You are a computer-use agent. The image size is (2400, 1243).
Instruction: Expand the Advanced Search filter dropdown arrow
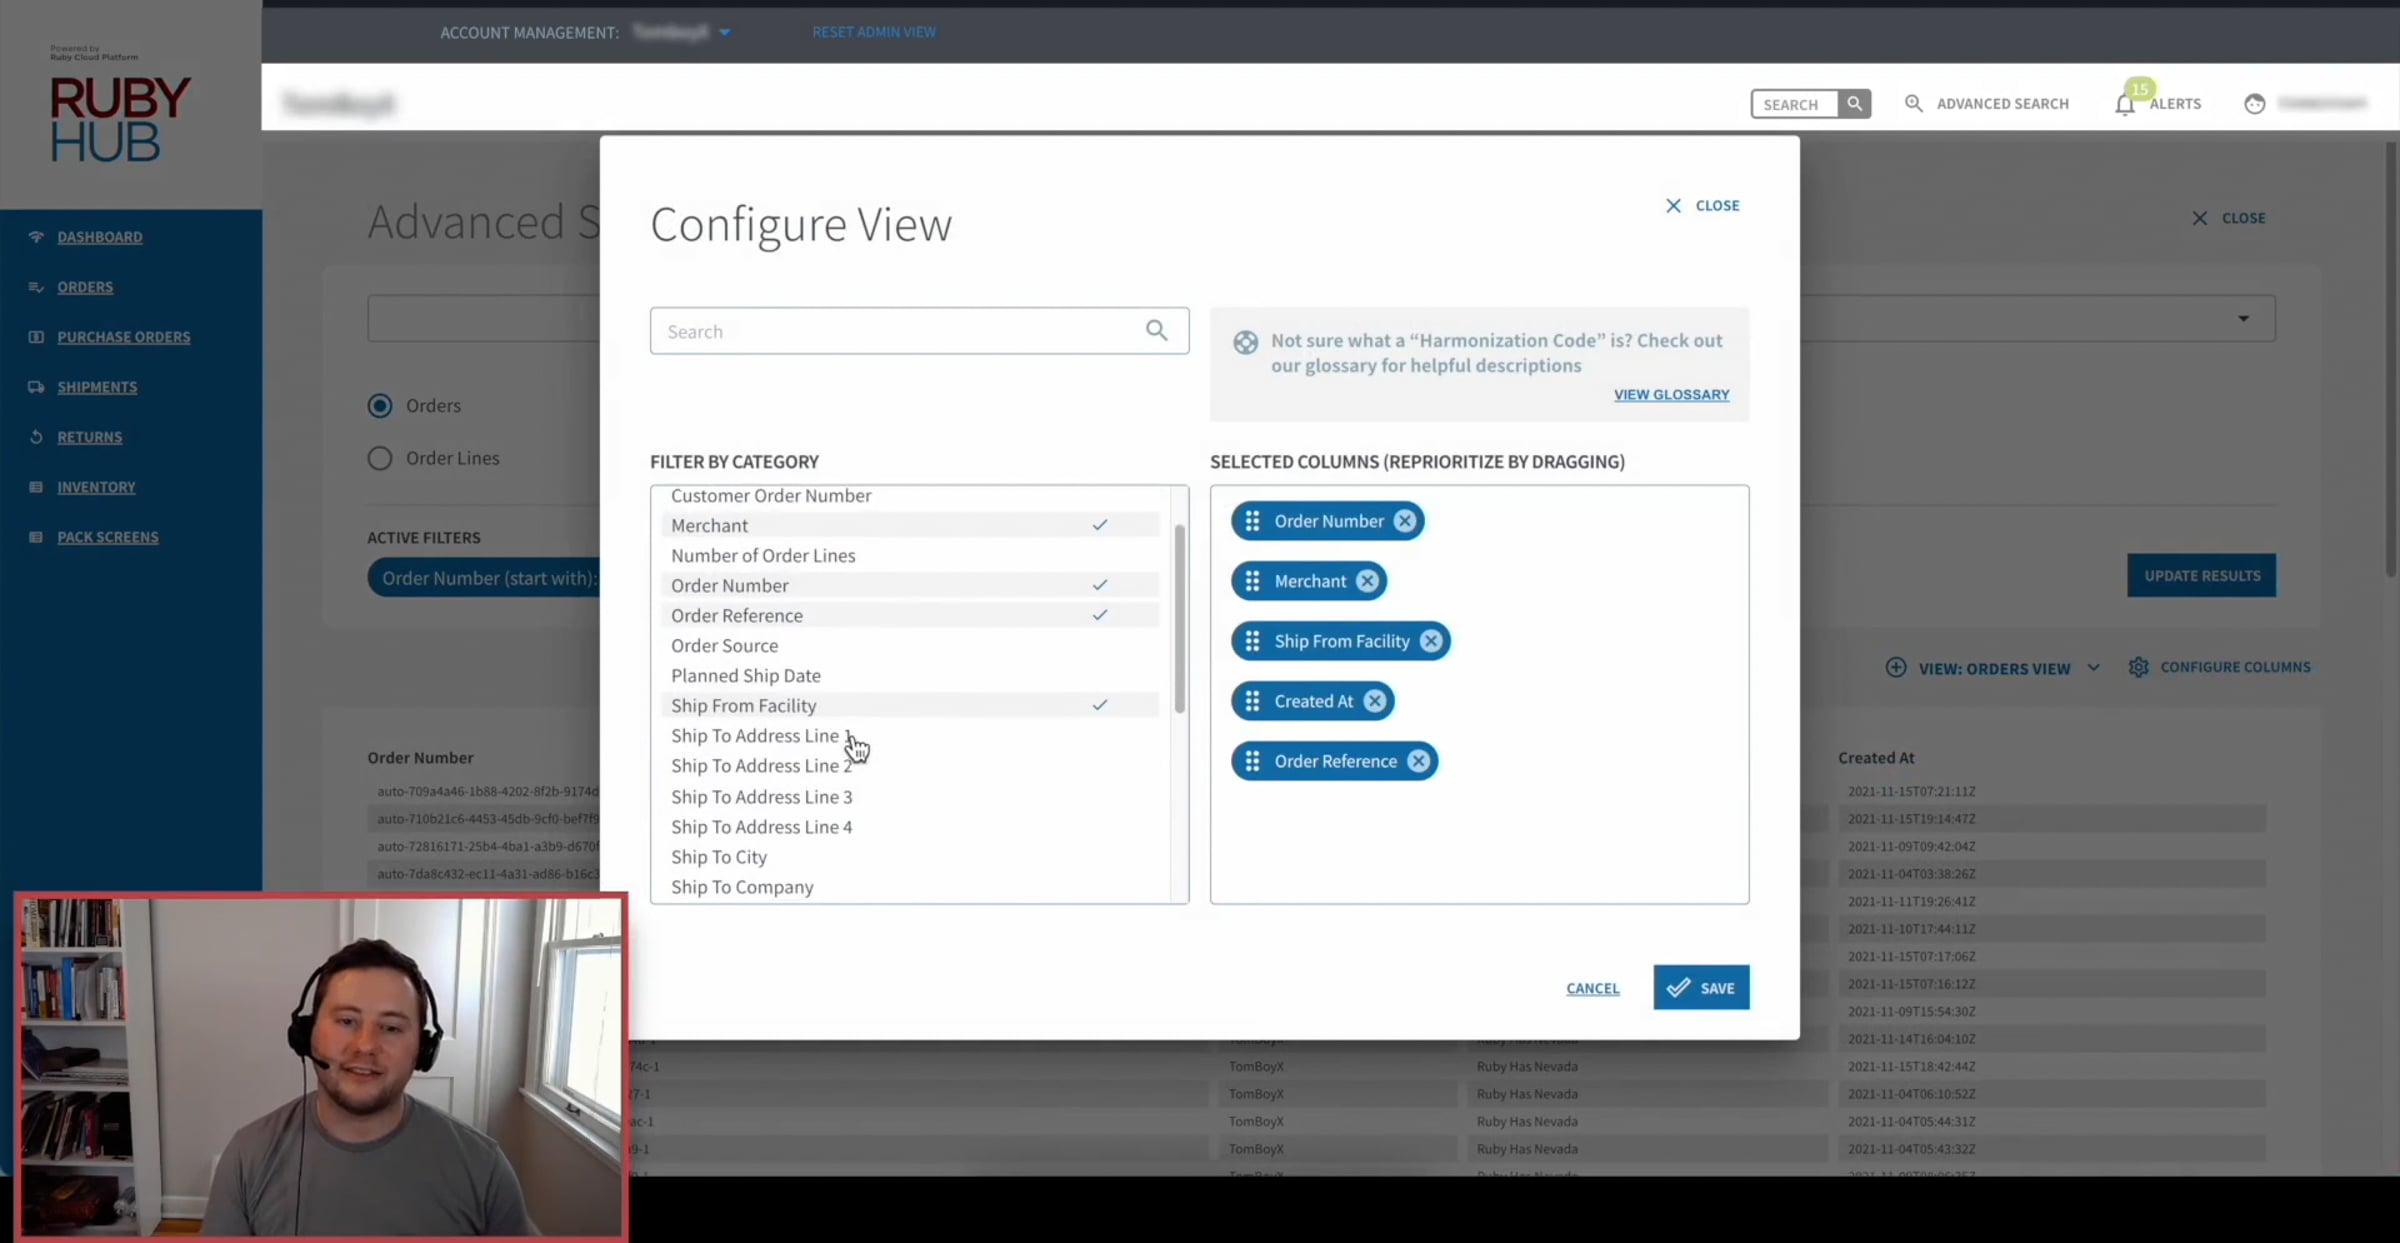click(x=2244, y=318)
